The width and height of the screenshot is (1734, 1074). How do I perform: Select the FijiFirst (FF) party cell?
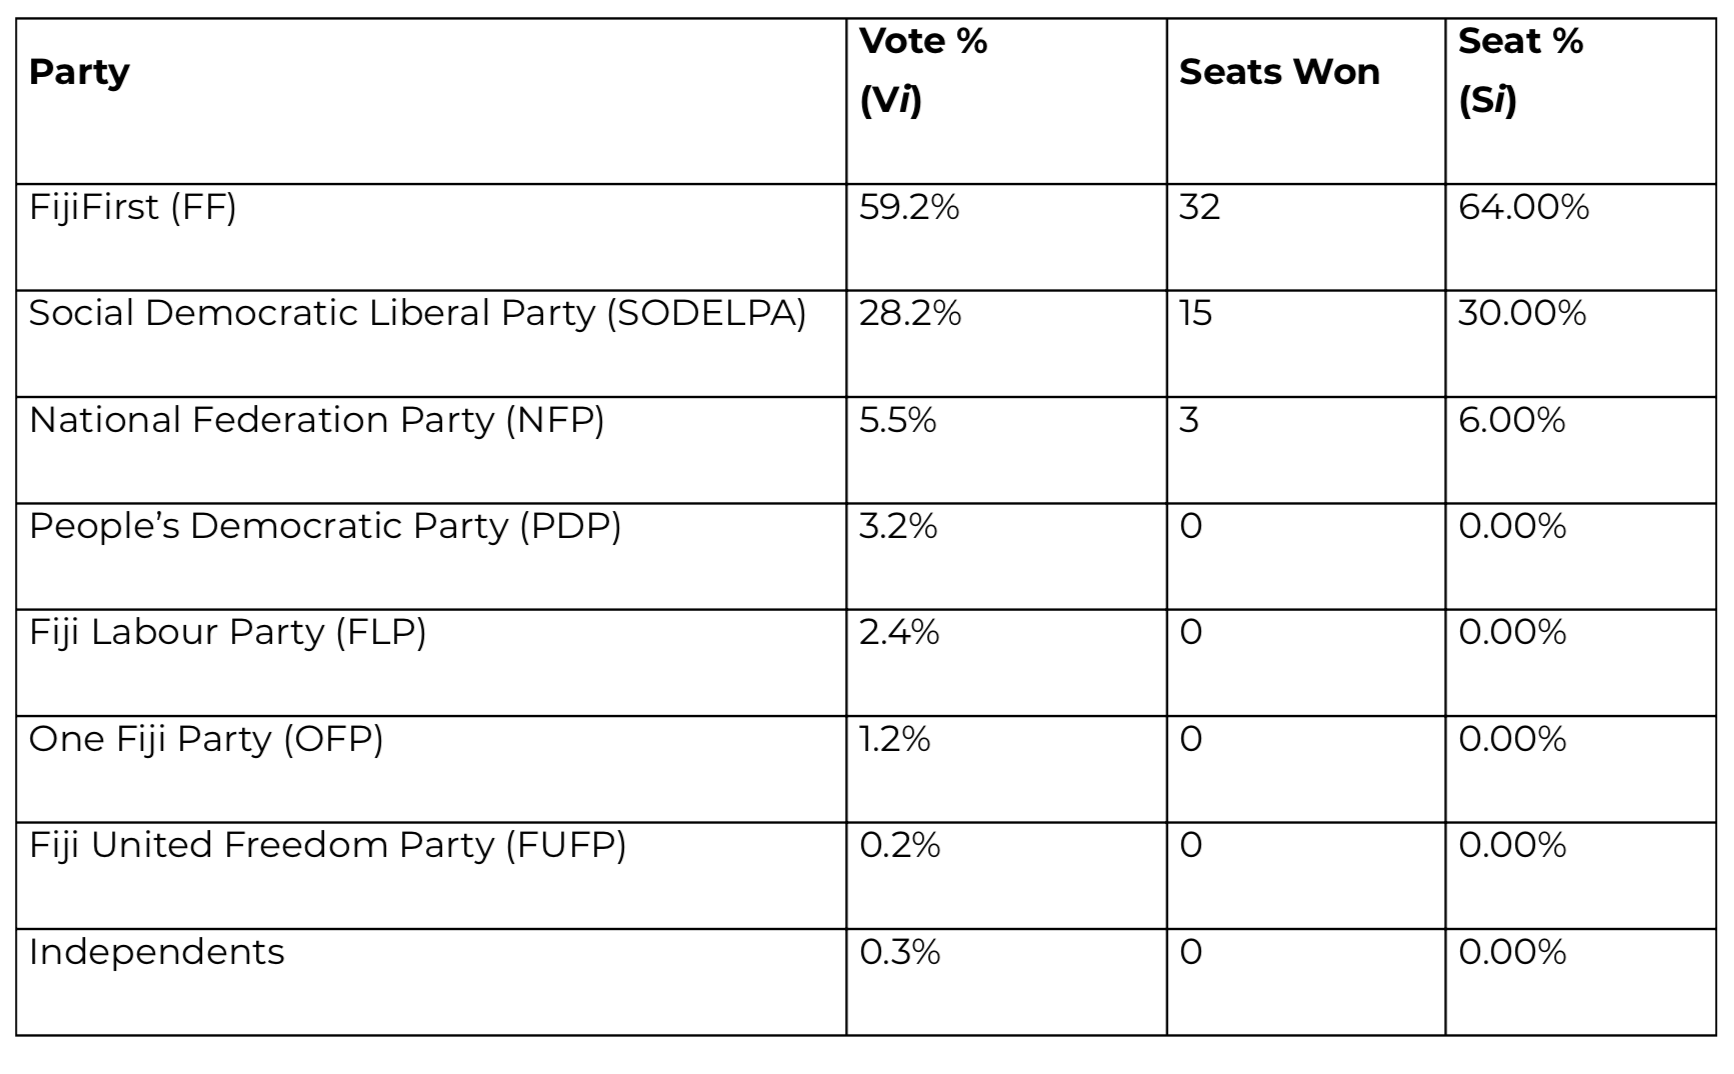(x=133, y=208)
